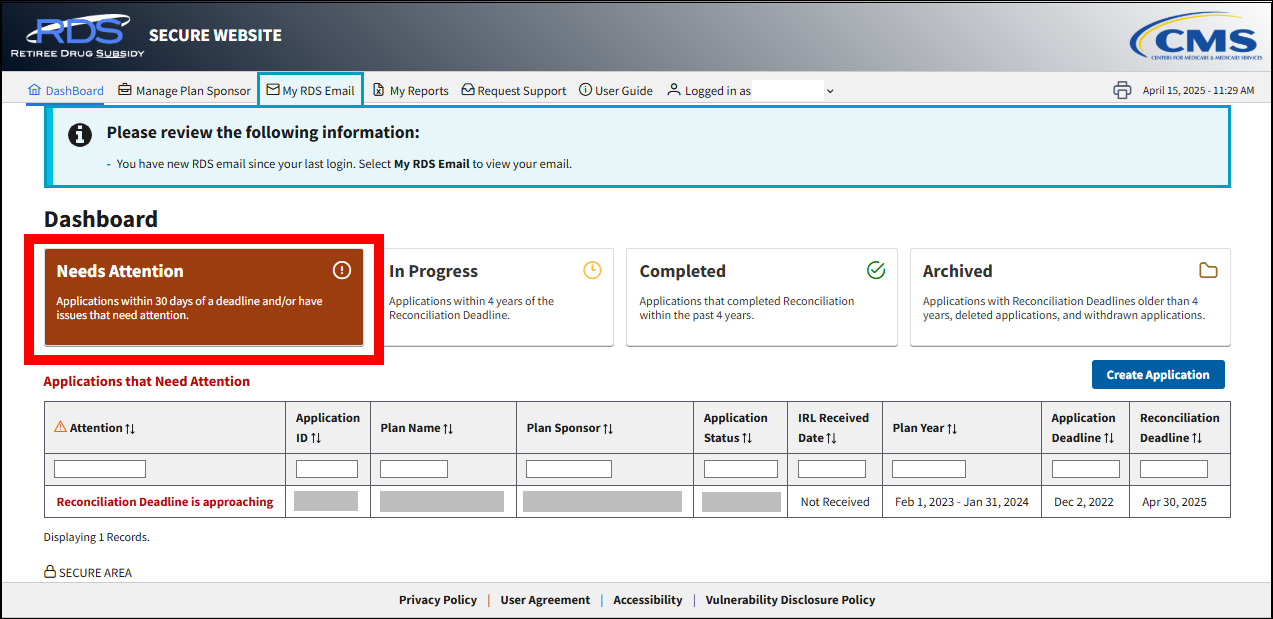Click the checkmark icon on Completed card

[876, 270]
